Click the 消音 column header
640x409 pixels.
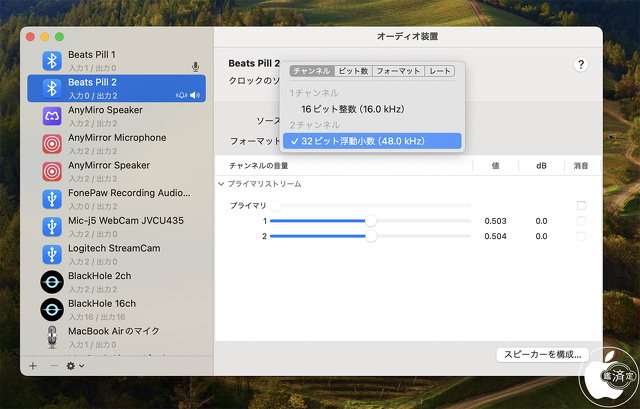point(581,165)
